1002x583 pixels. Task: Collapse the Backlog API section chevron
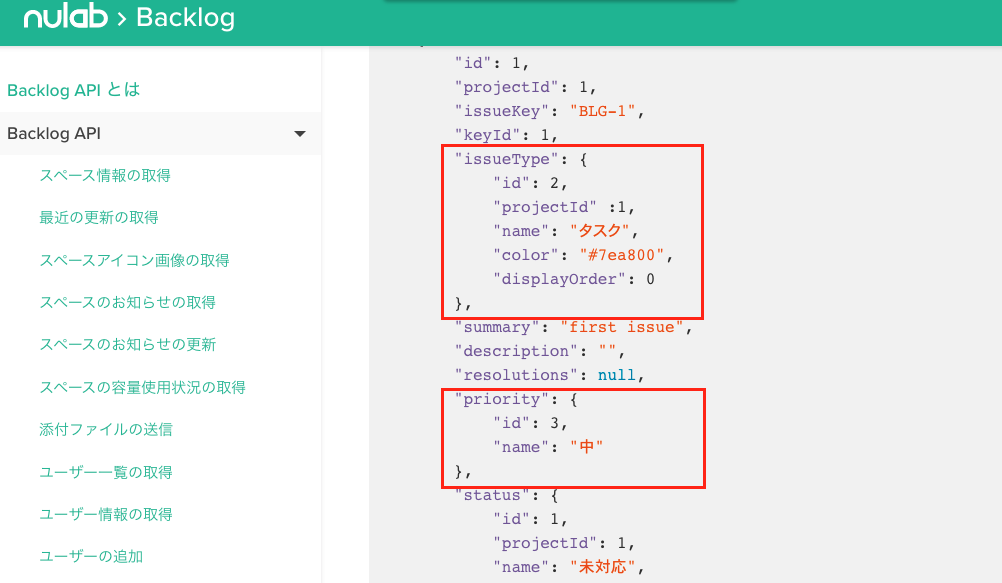pos(300,133)
